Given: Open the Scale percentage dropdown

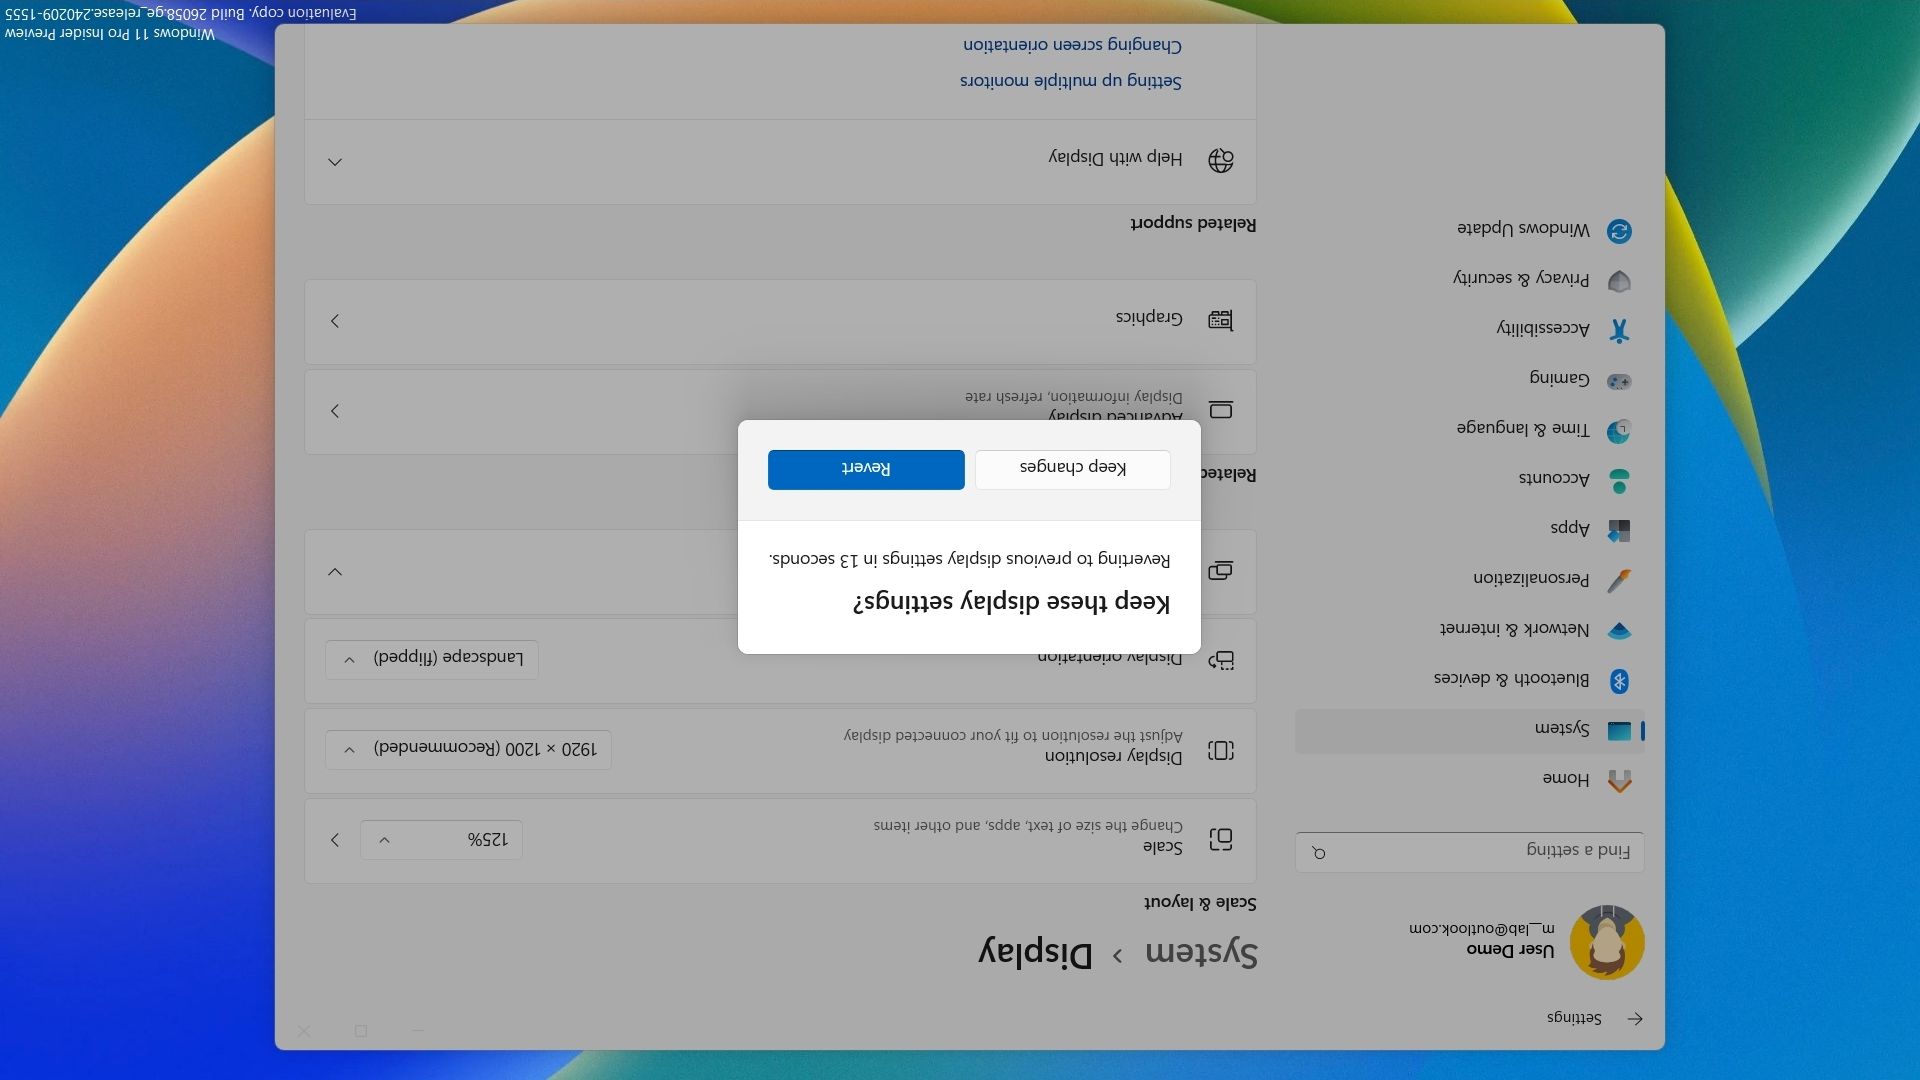Looking at the screenshot, I should pos(441,840).
